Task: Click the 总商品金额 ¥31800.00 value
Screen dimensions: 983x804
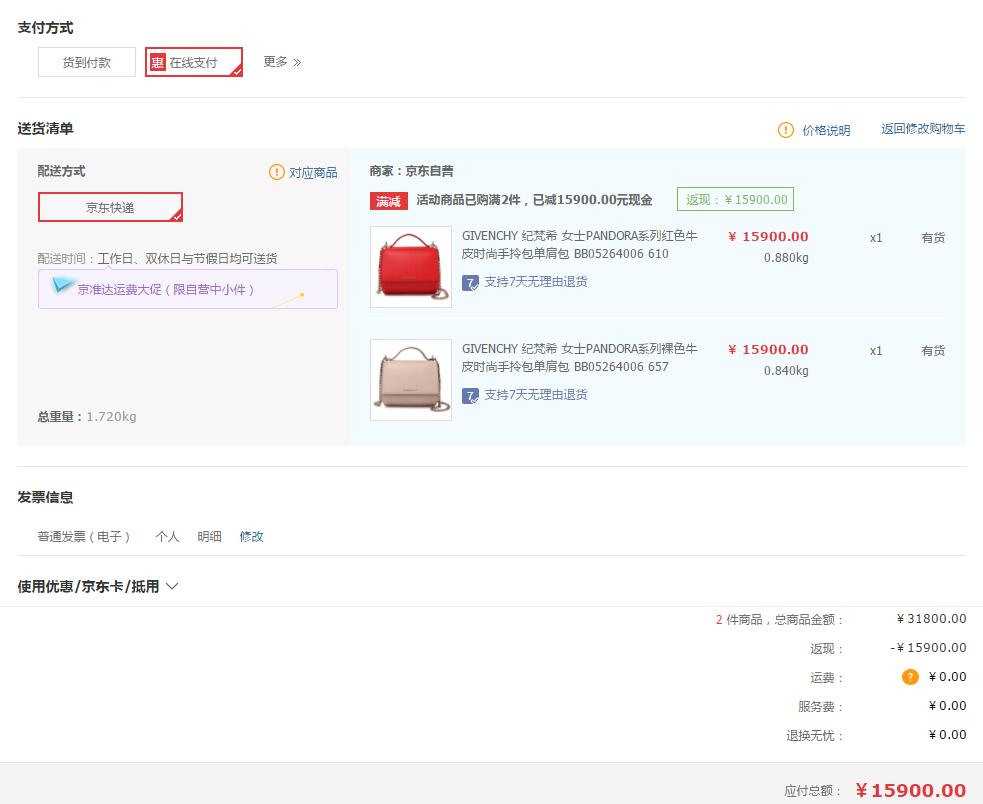Action: point(932,619)
